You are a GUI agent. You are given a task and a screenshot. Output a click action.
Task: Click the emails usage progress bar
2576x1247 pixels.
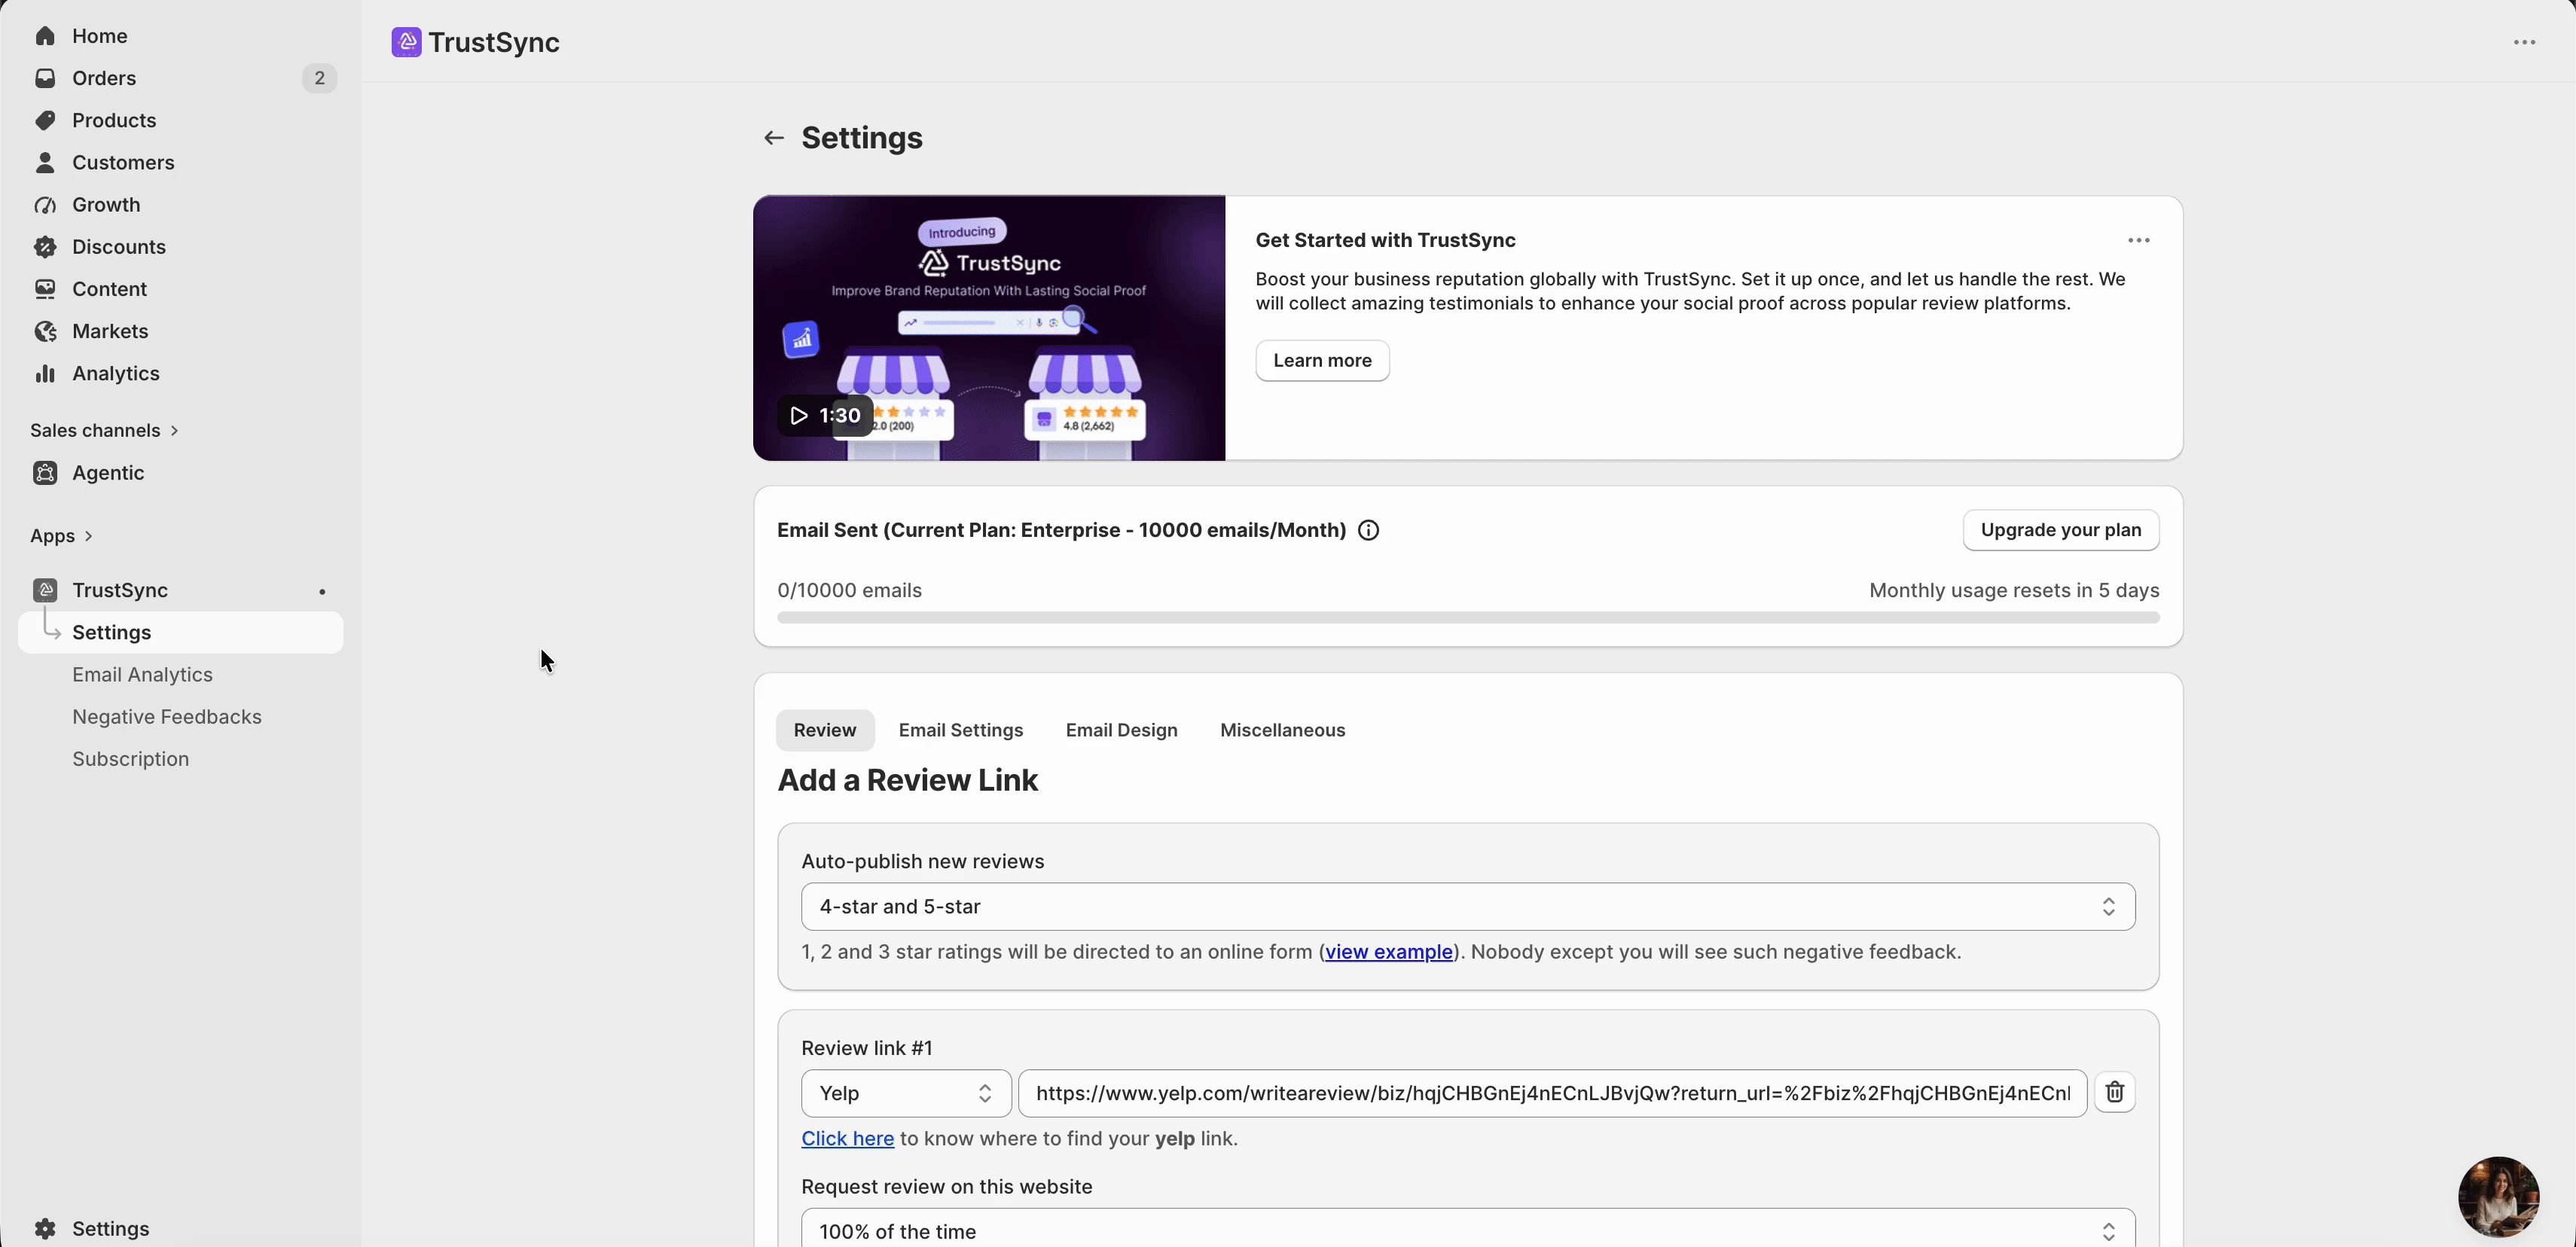1468,618
